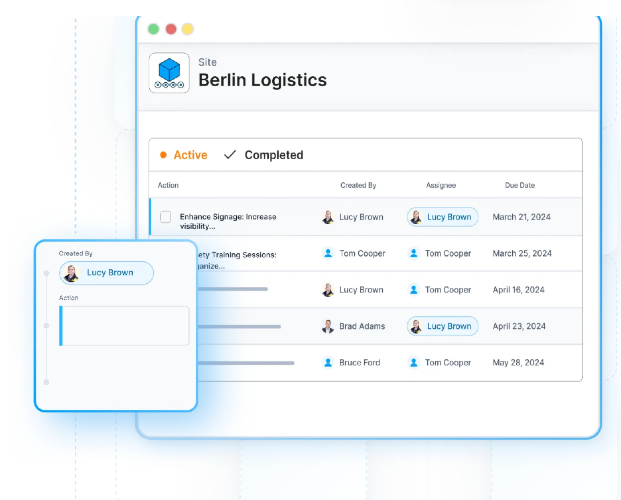The width and height of the screenshot is (621, 500).
Task: Tick the Enhance Signage action checkbox
Action: point(166,217)
